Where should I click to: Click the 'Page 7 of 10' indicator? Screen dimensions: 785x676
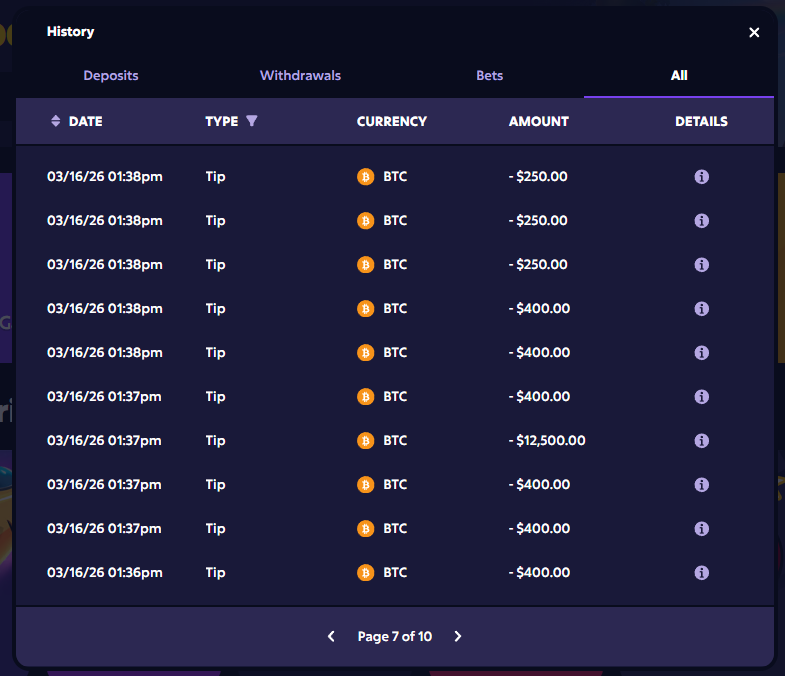(x=395, y=636)
